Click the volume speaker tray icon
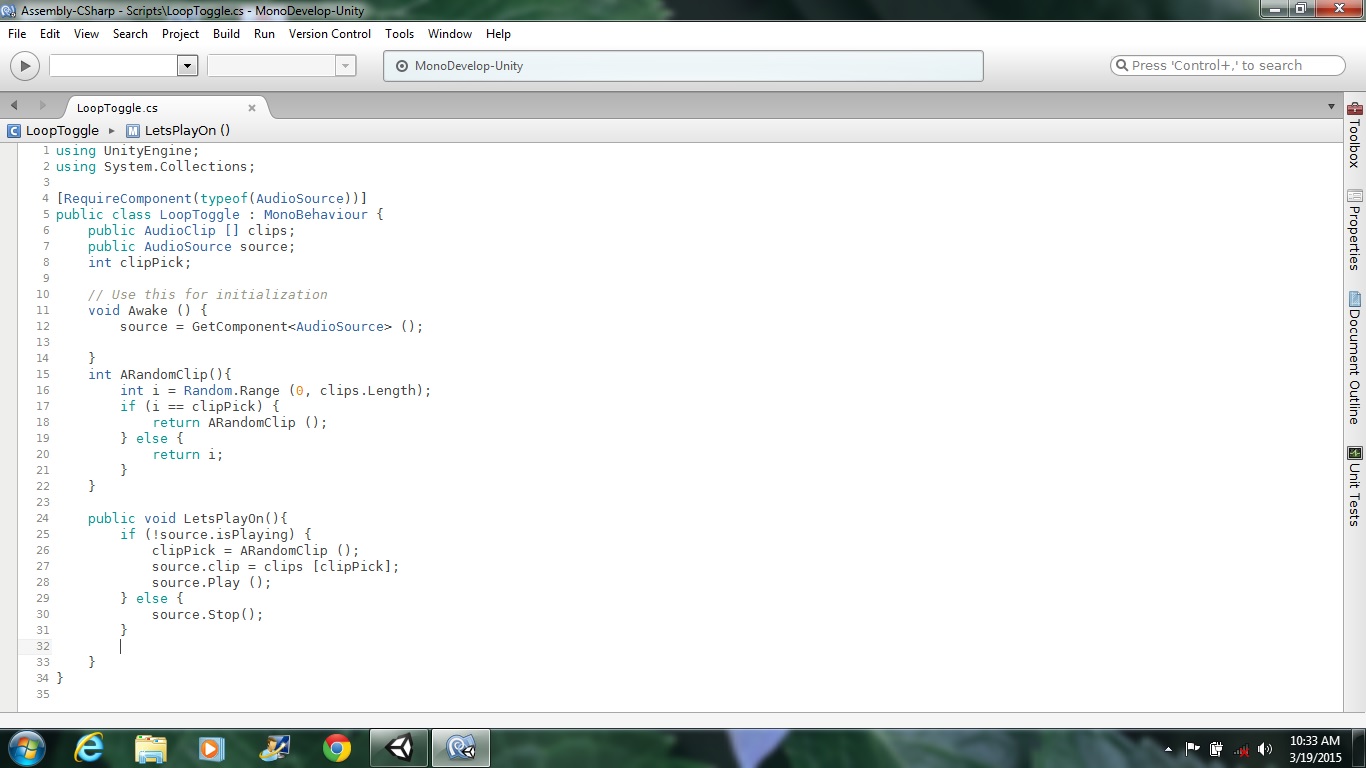This screenshot has width=1366, height=768. tap(1265, 749)
